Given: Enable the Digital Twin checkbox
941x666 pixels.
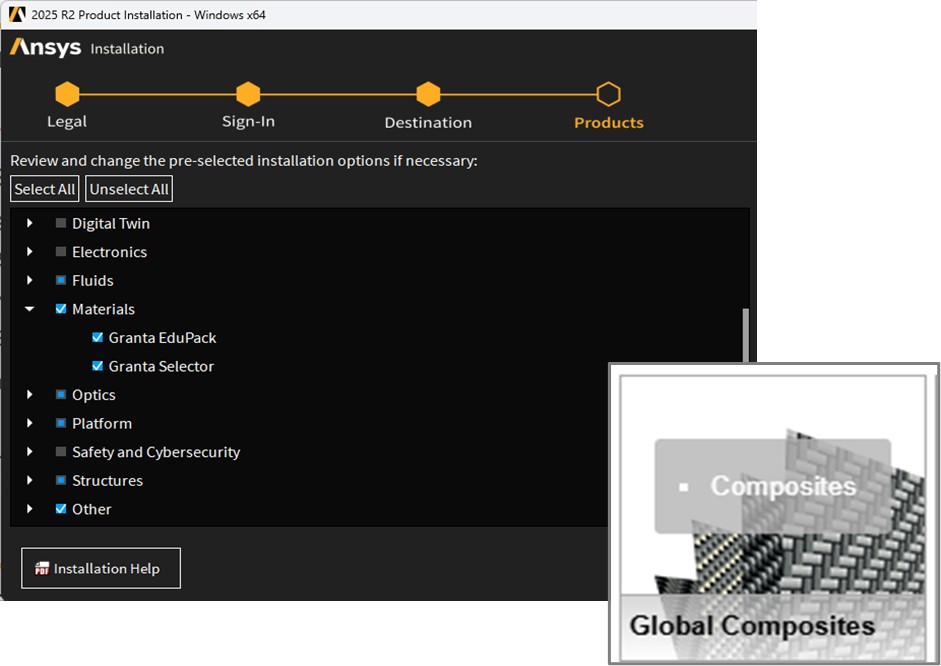Looking at the screenshot, I should coord(61,224).
